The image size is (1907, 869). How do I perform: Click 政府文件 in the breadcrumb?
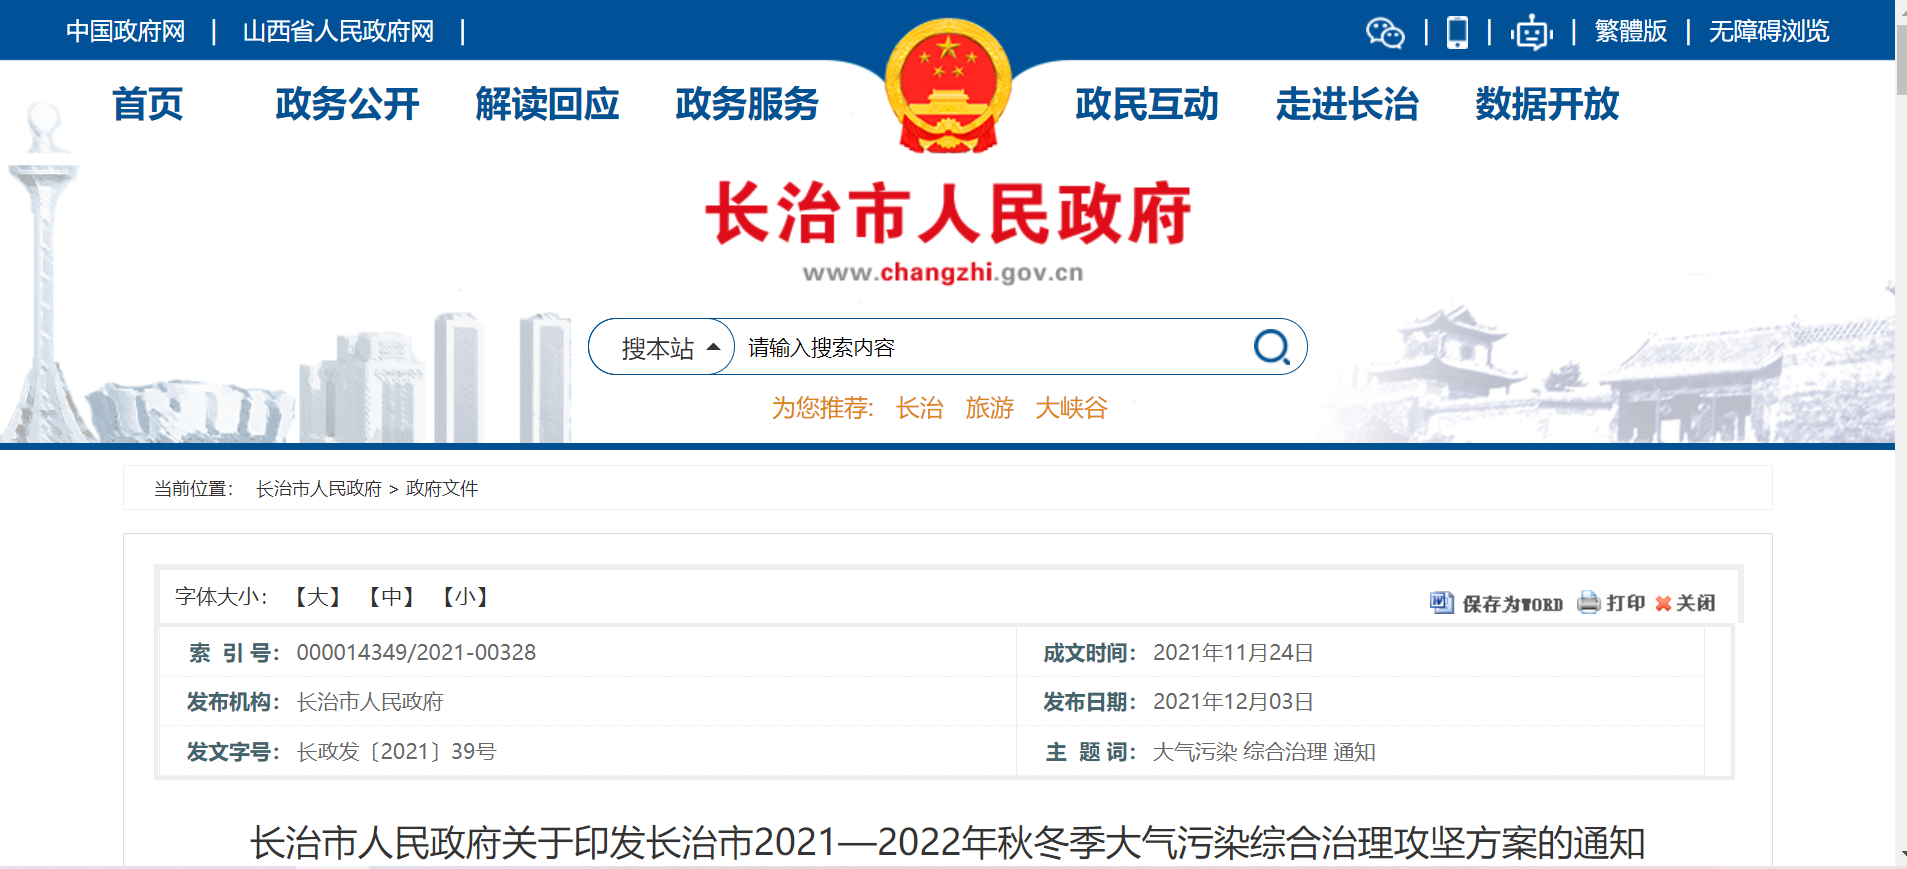coord(442,489)
